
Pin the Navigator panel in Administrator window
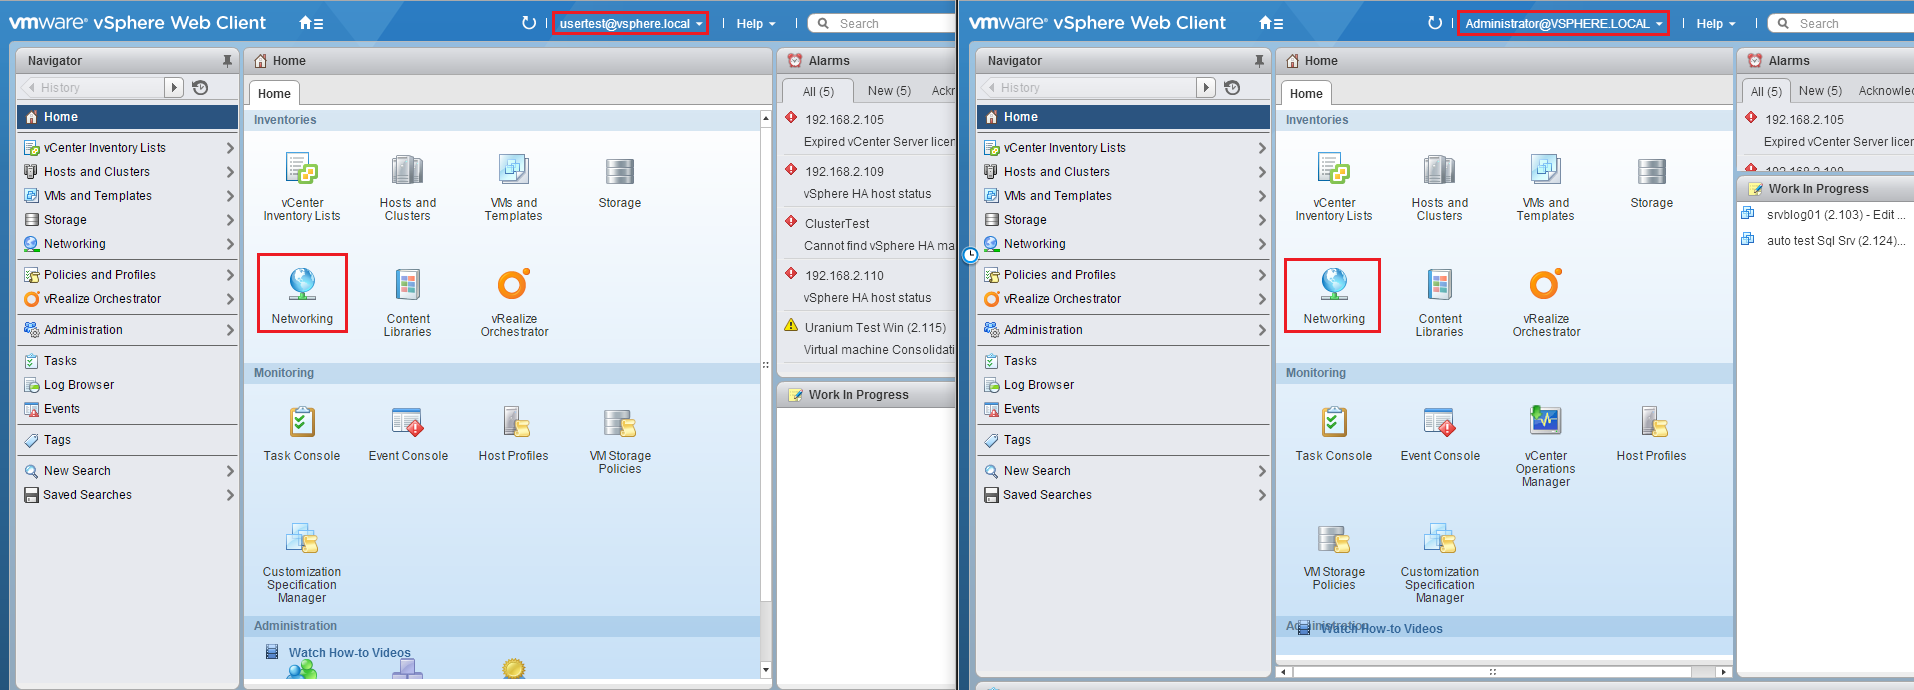pos(1259,61)
